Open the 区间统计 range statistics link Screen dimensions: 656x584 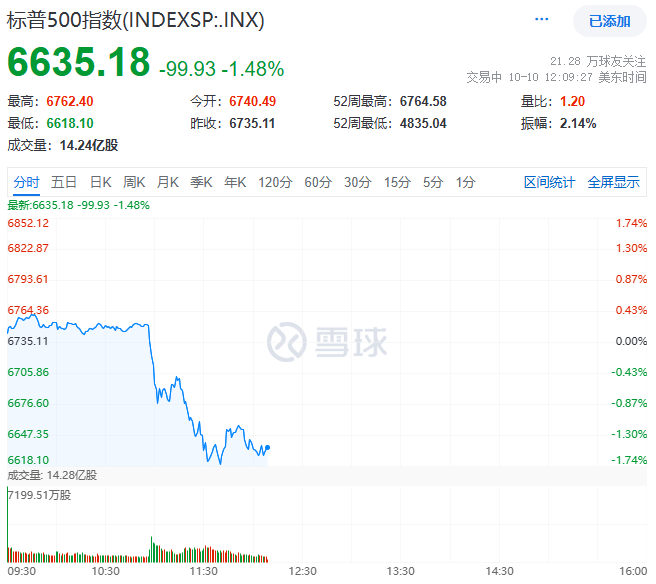(x=550, y=182)
